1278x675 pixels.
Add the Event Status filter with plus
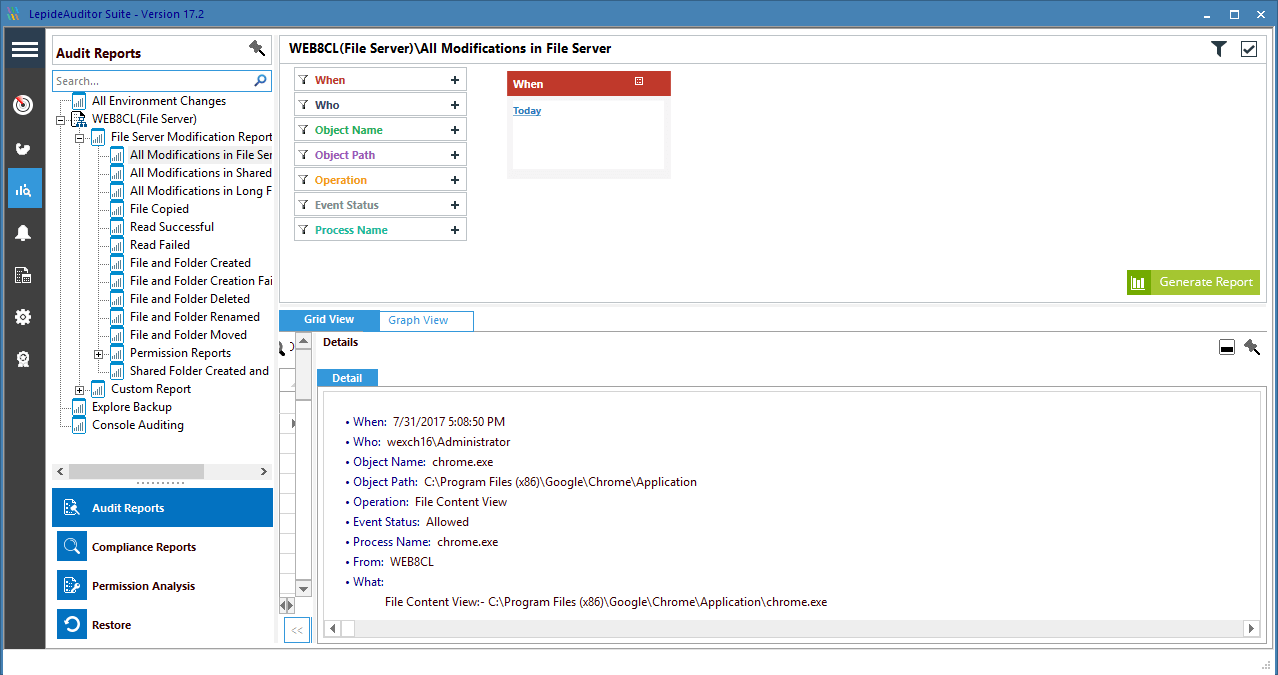click(x=454, y=205)
